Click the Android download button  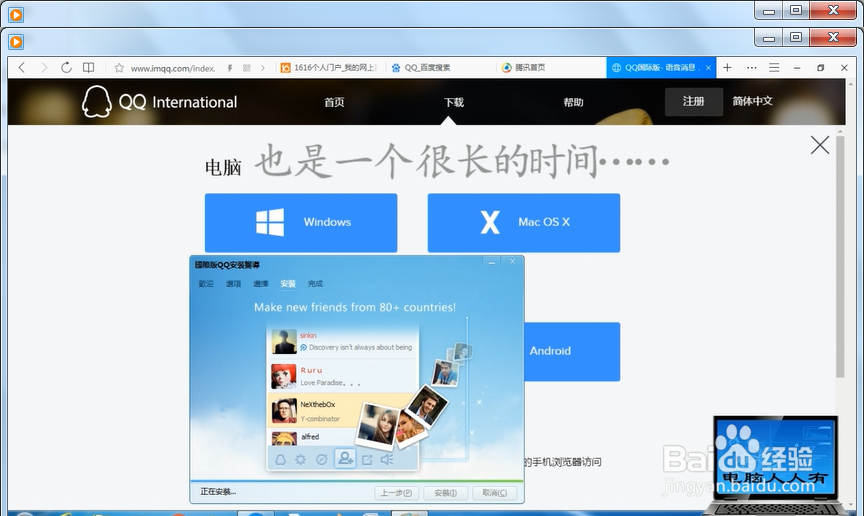[x=572, y=351]
